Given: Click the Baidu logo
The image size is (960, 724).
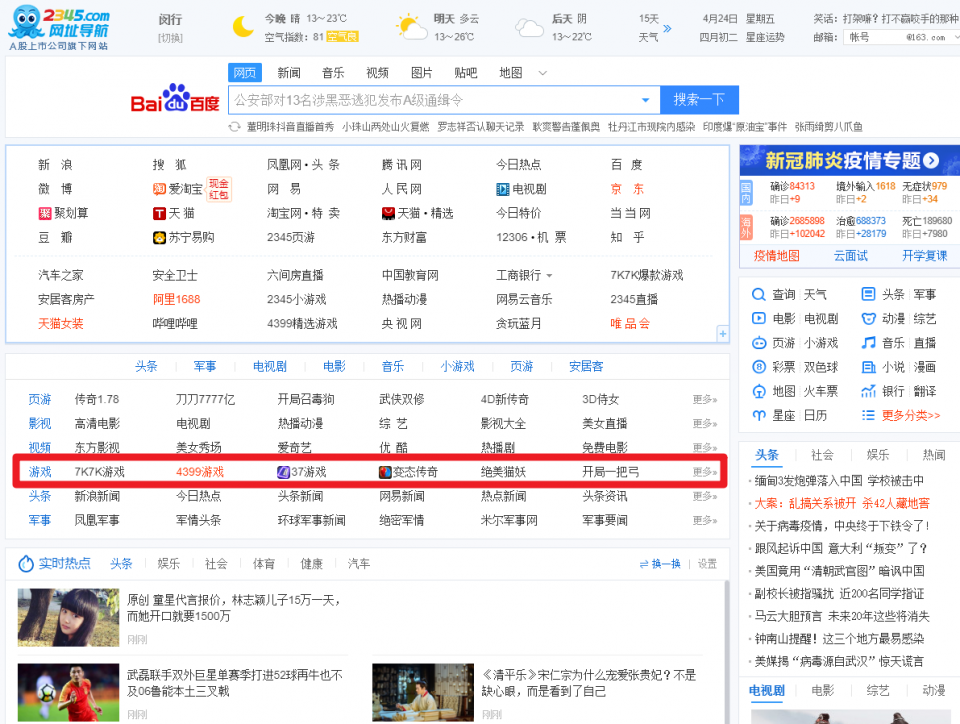Looking at the screenshot, I should [175, 98].
